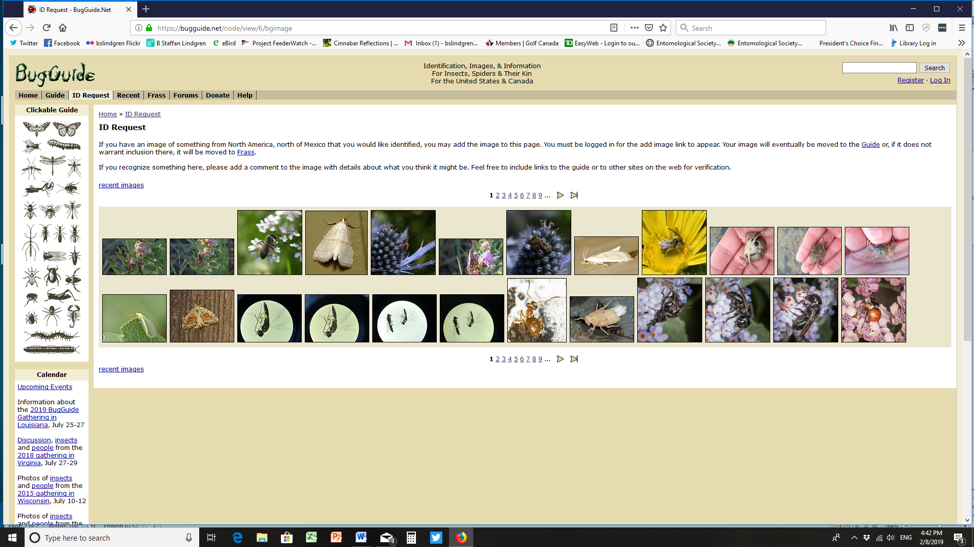Toggle reader view icon in address bar
The image size is (974, 547).
click(x=614, y=28)
